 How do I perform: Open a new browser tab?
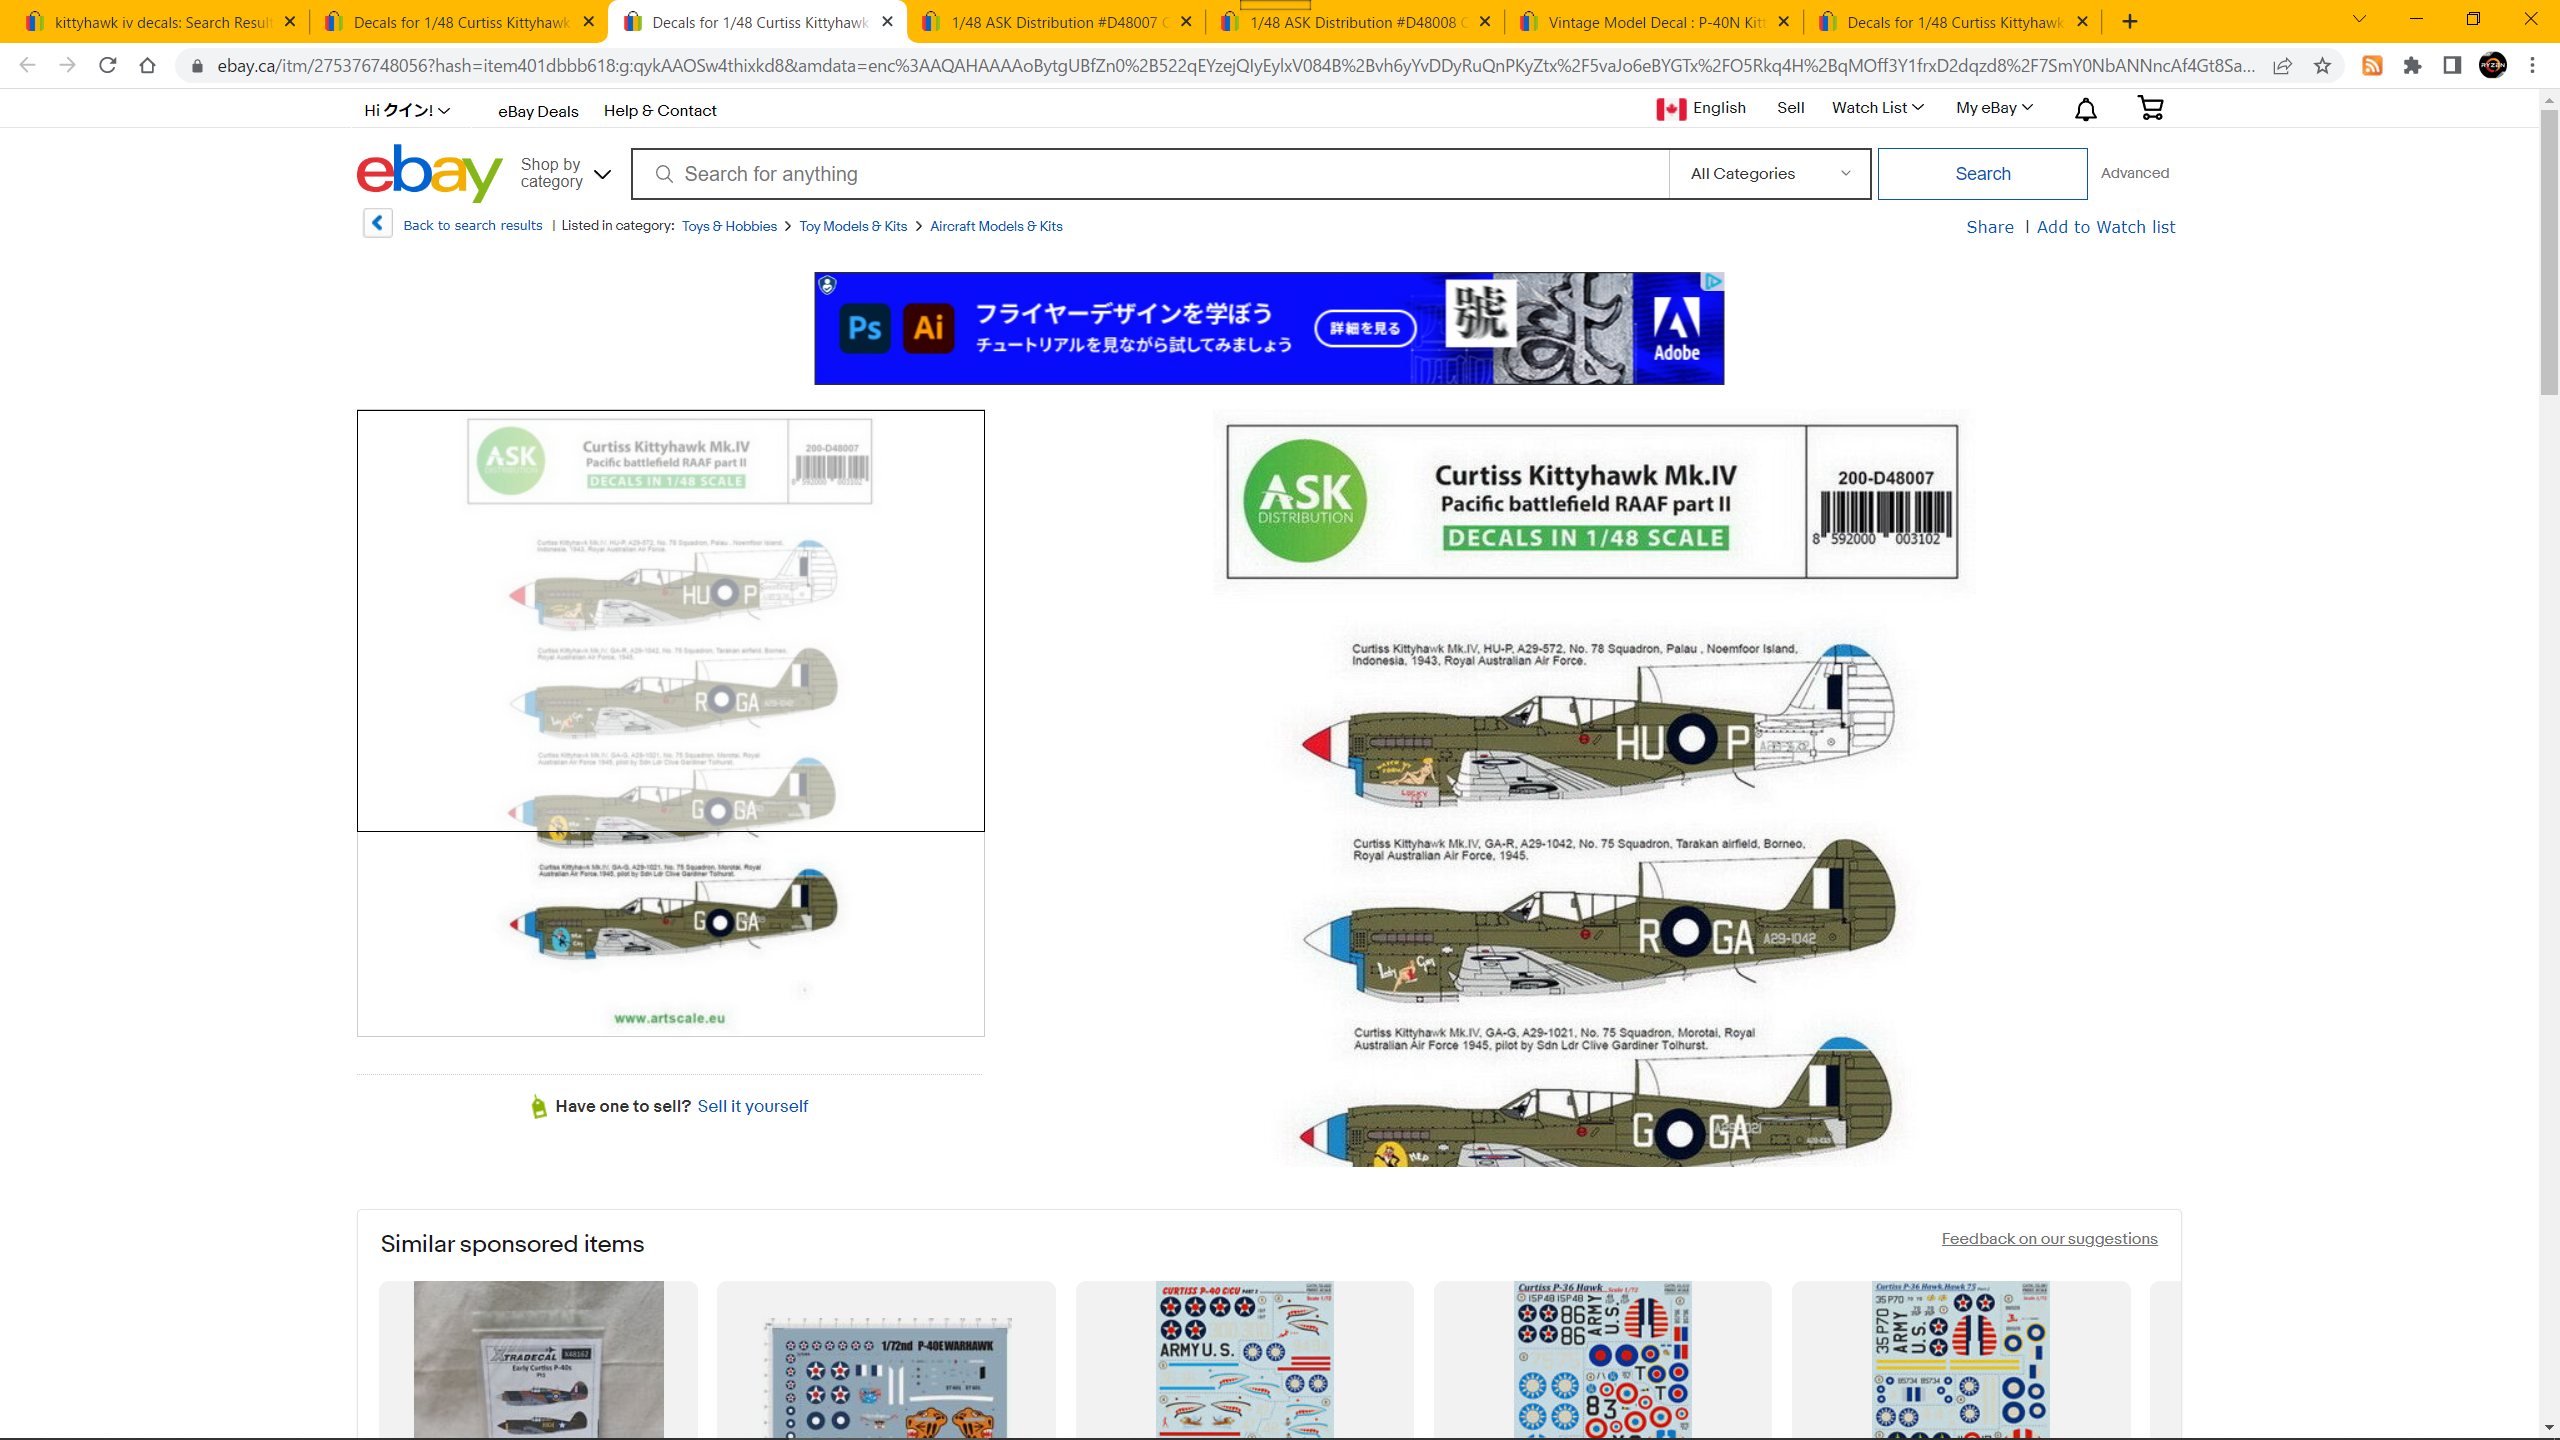pyautogui.click(x=2130, y=21)
